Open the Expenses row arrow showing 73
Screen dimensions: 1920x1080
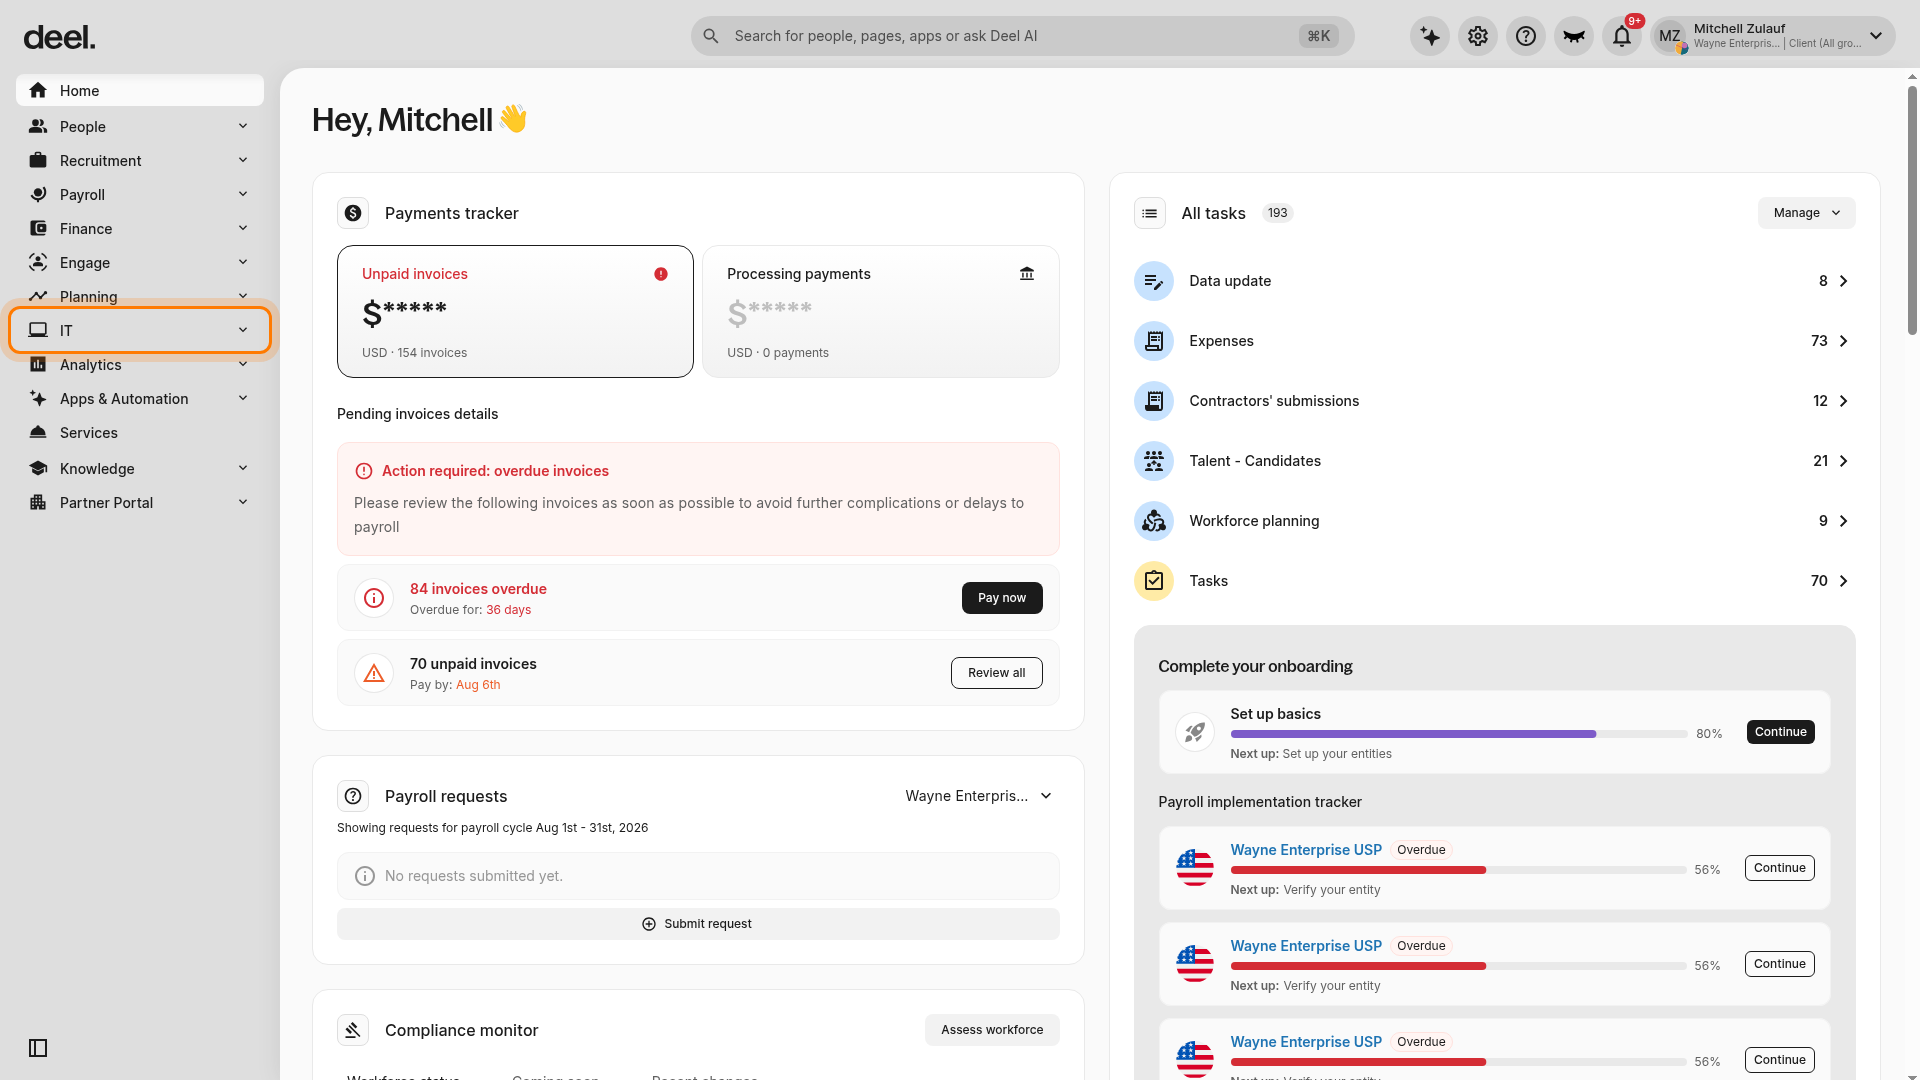(1843, 341)
